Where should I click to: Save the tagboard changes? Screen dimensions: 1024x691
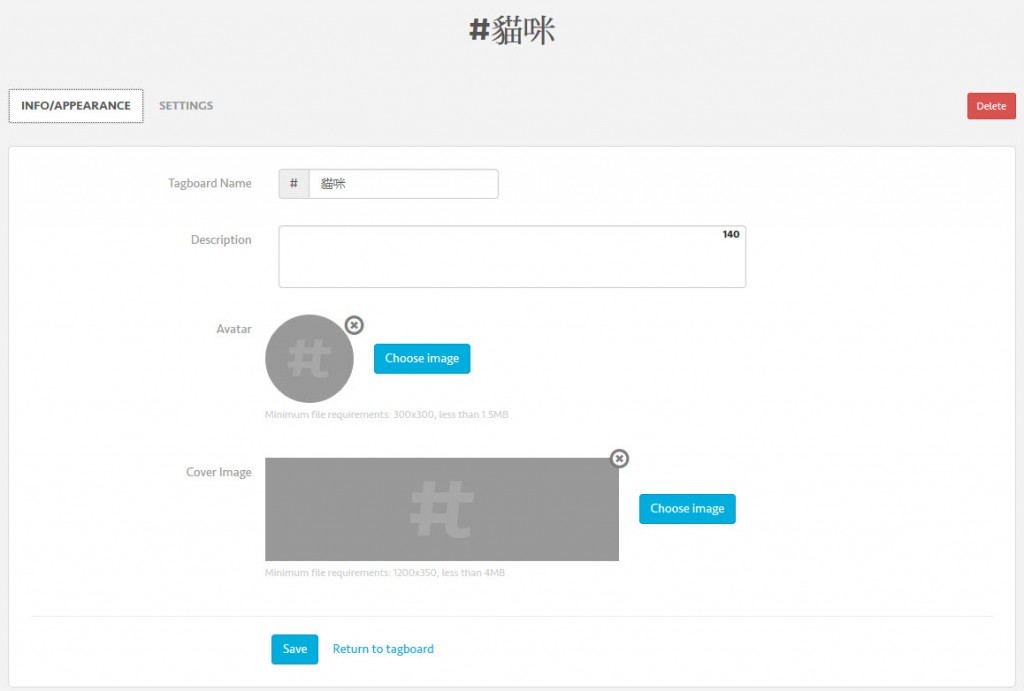[x=294, y=649]
